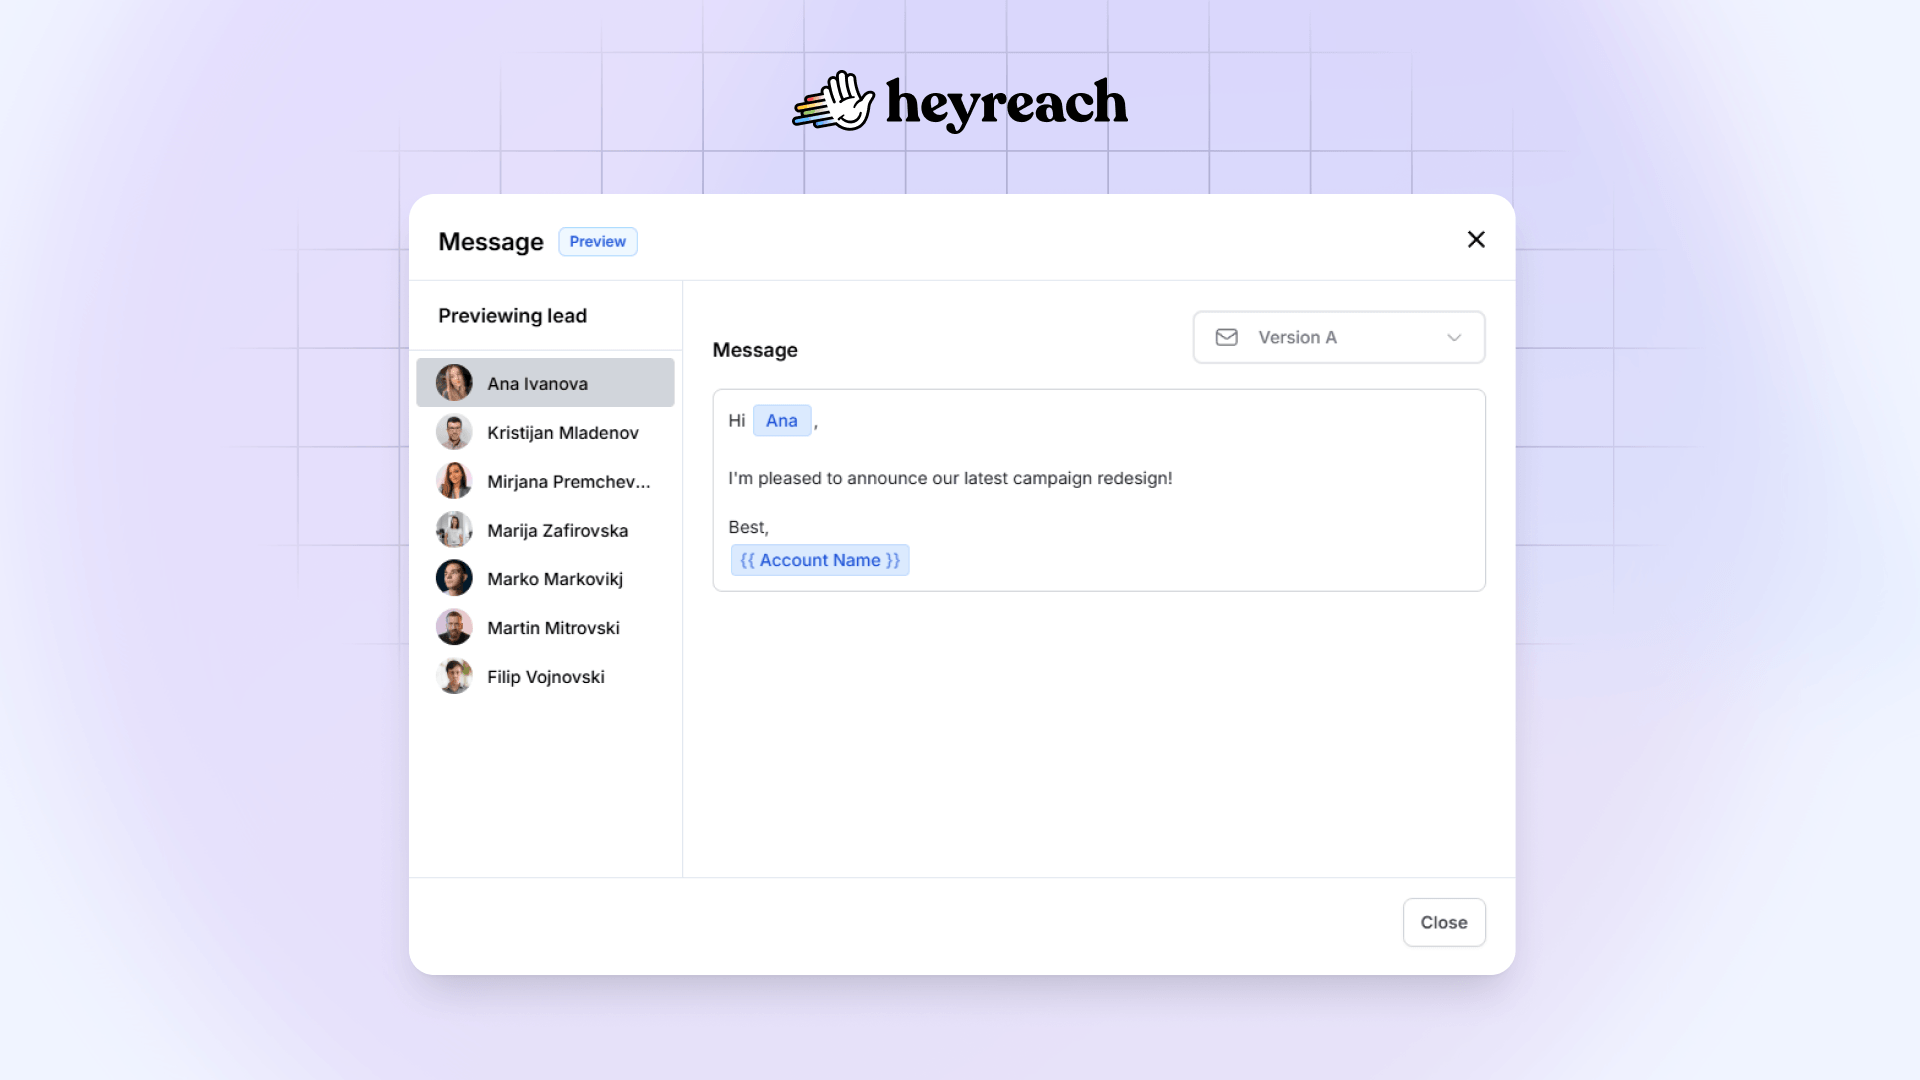
Task: Click Ana Ivanova's avatar photo
Action: 454,383
